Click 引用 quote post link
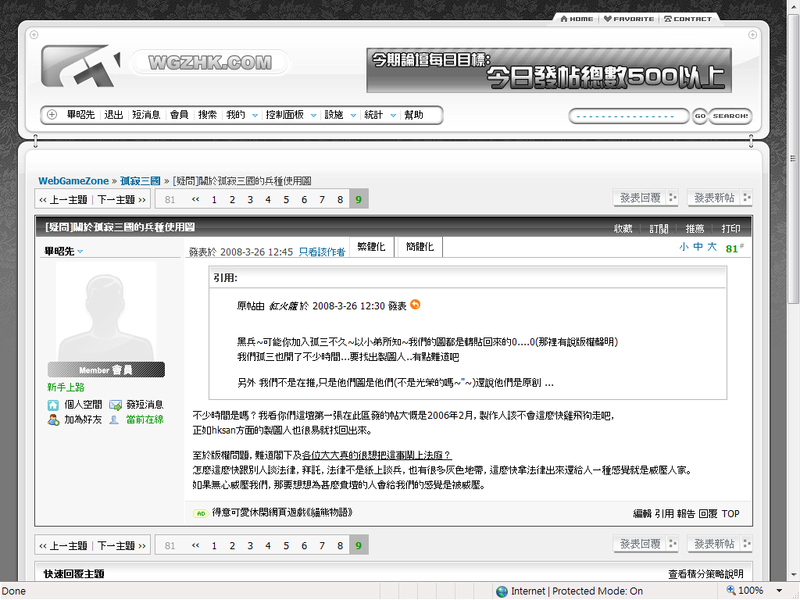The height and width of the screenshot is (600, 800). pos(664,514)
